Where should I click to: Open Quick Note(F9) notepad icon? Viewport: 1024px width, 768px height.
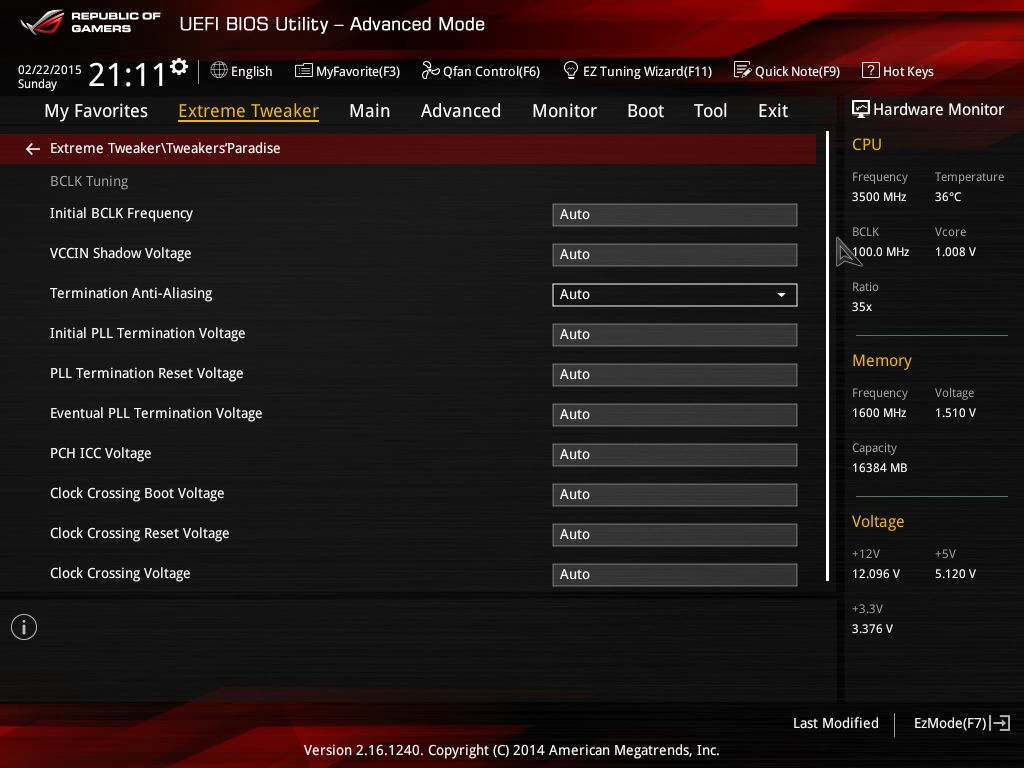742,71
